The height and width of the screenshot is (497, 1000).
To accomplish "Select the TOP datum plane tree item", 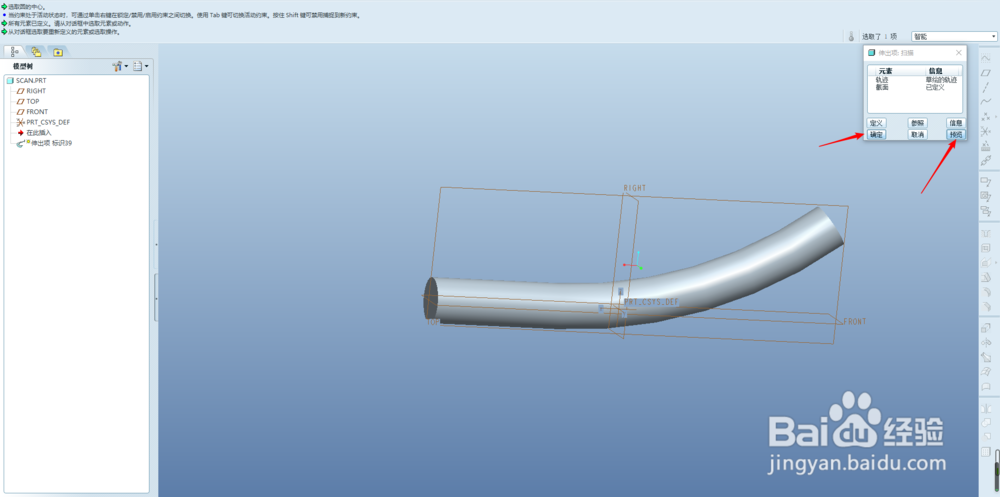I will 28,101.
